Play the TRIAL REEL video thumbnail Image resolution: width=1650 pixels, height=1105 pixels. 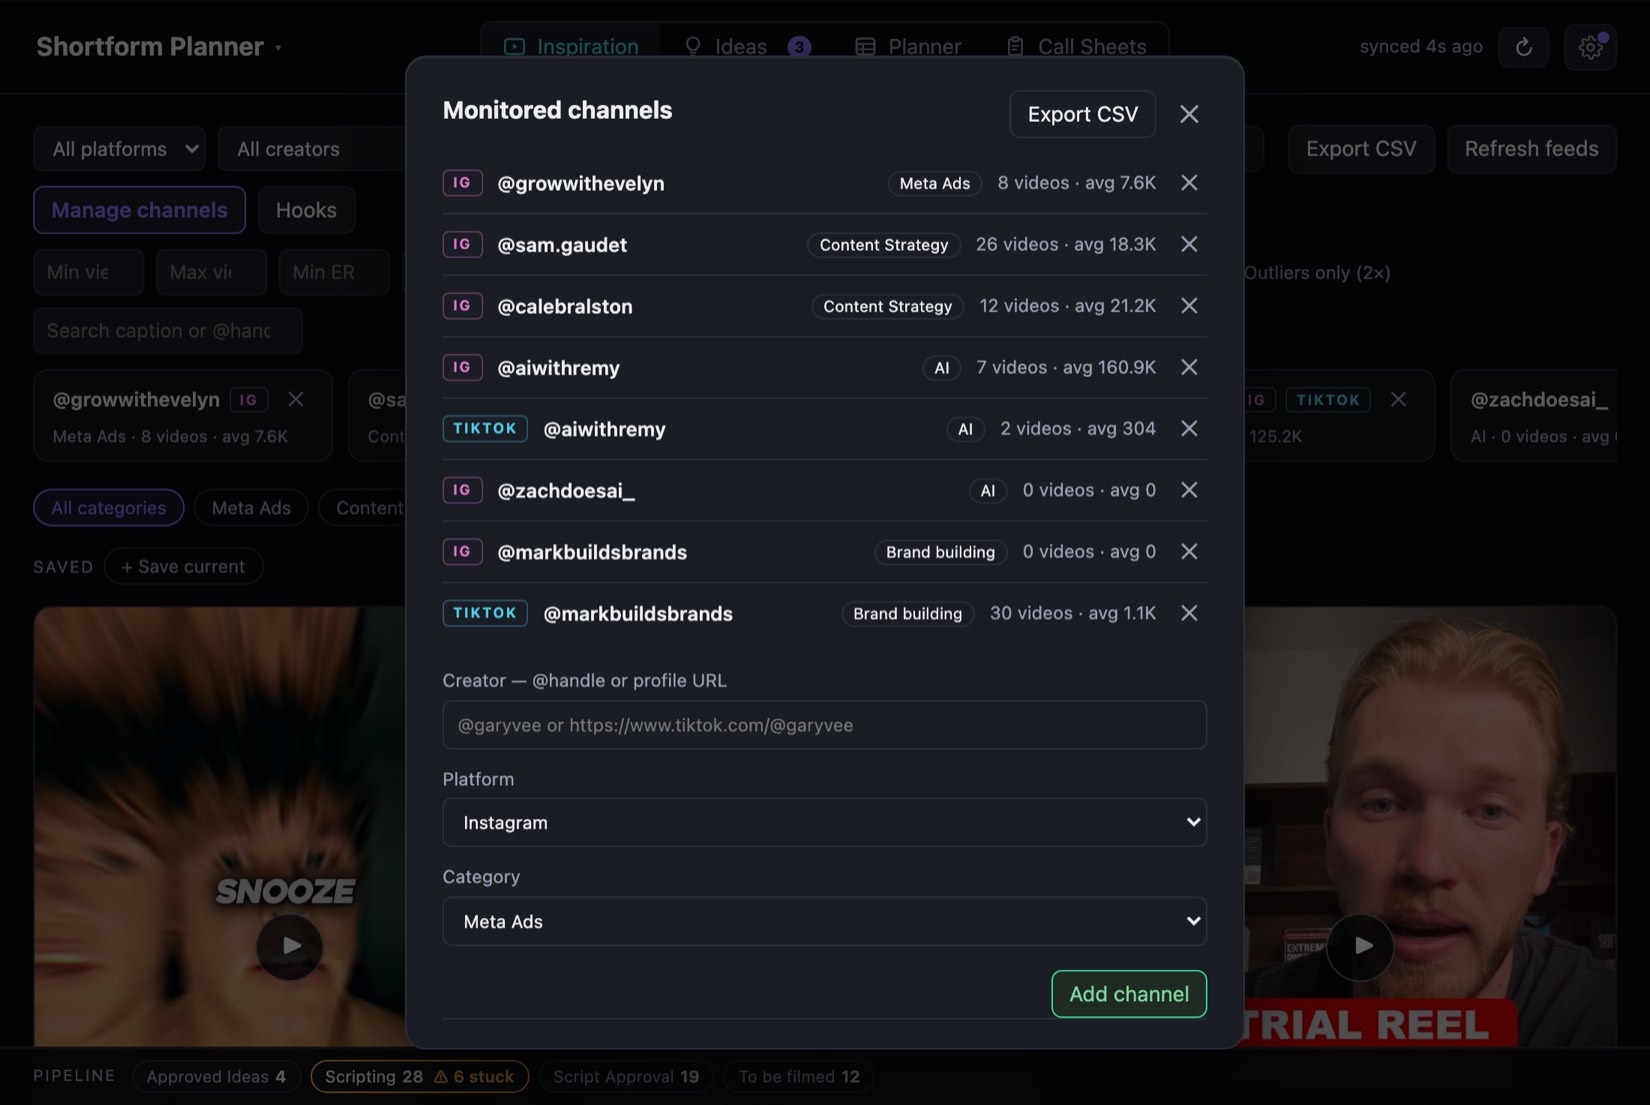coord(1361,946)
